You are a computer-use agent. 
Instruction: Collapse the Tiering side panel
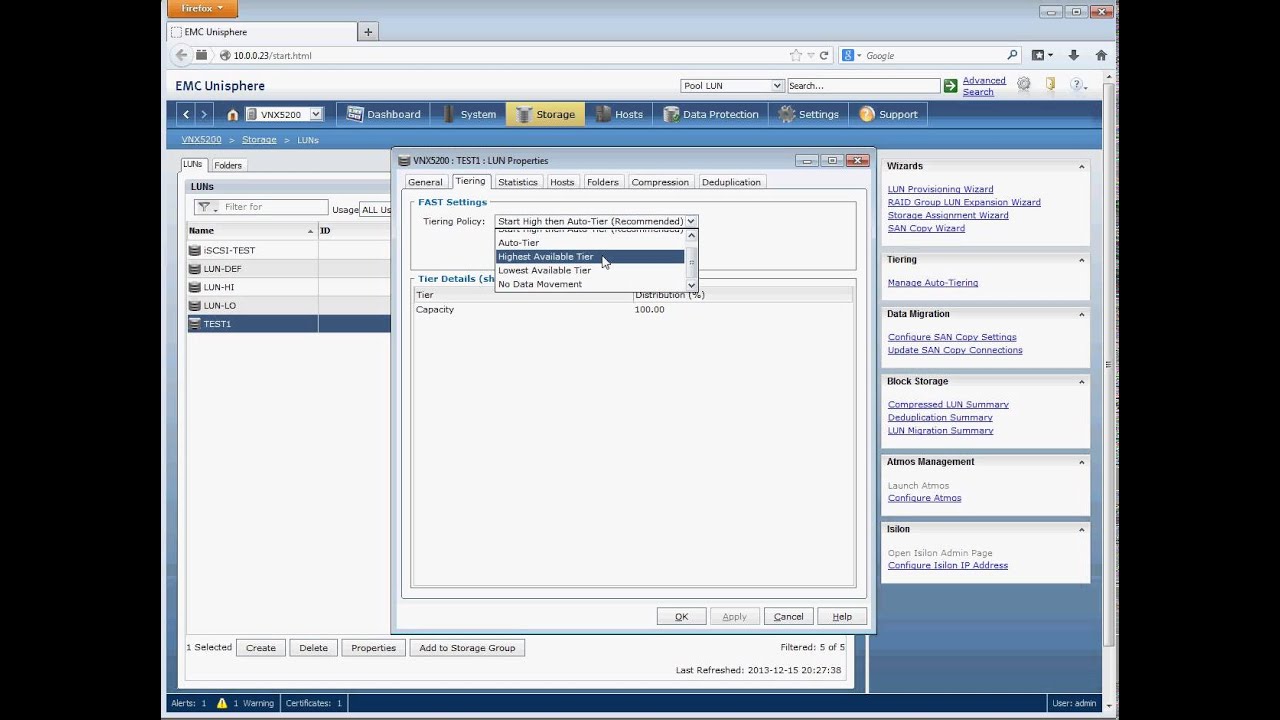1081,260
